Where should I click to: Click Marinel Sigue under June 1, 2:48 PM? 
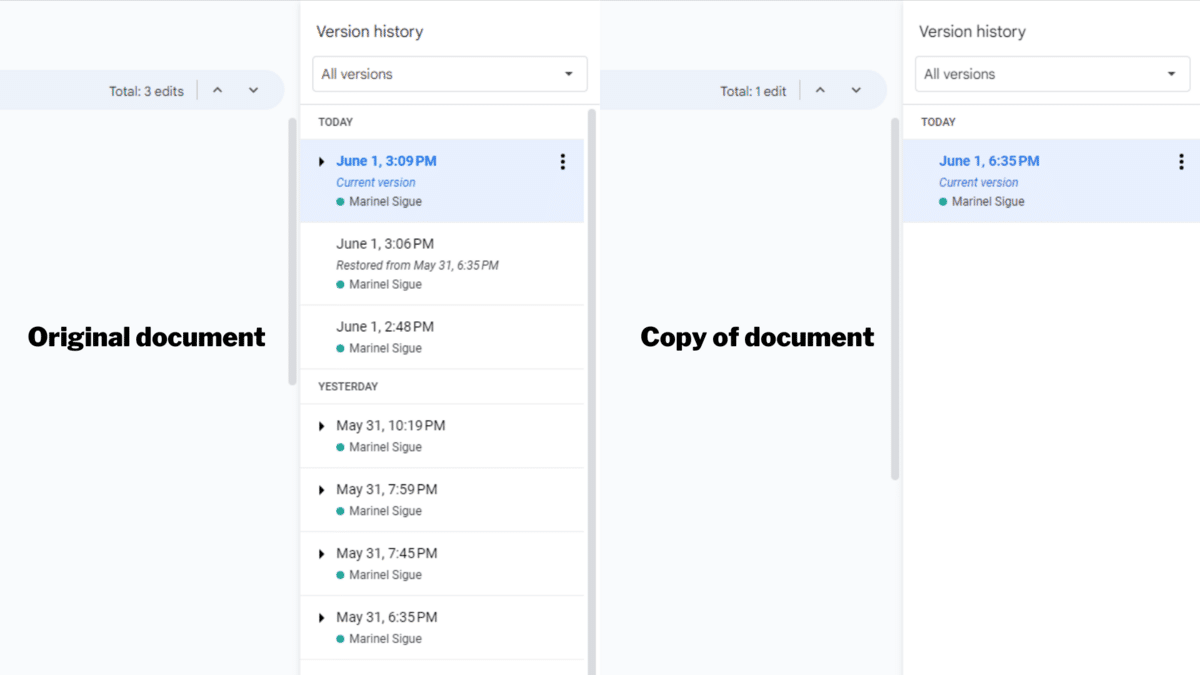[385, 348]
